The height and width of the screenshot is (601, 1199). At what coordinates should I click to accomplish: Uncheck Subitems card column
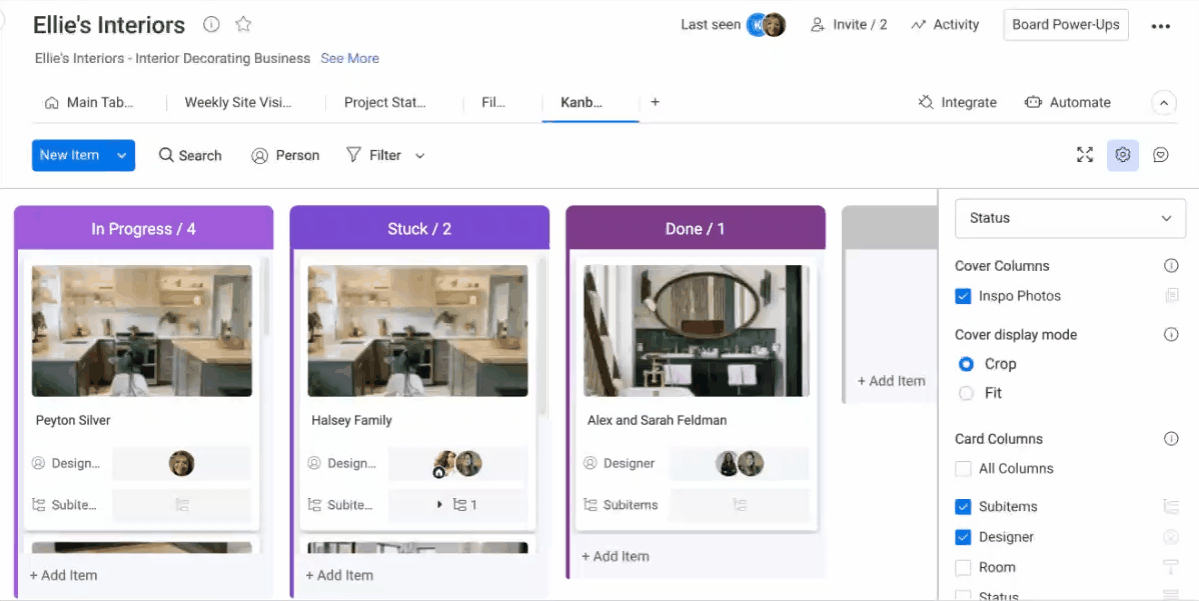coord(963,506)
